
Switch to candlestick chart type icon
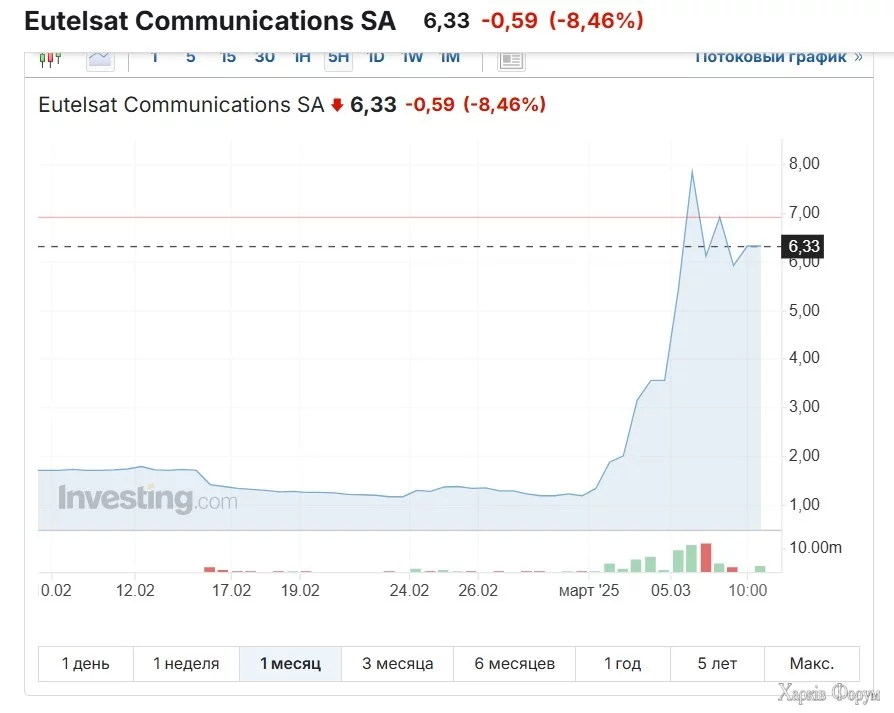tap(49, 59)
